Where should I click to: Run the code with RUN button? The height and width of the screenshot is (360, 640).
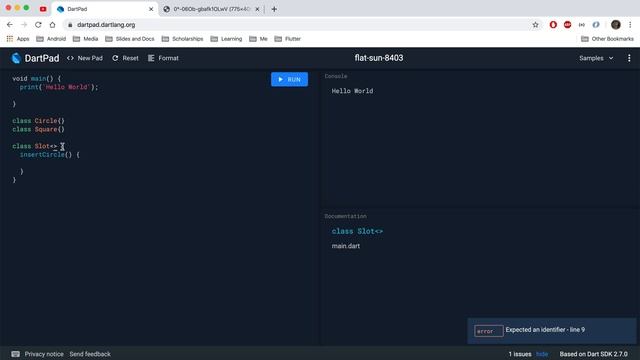(289, 79)
